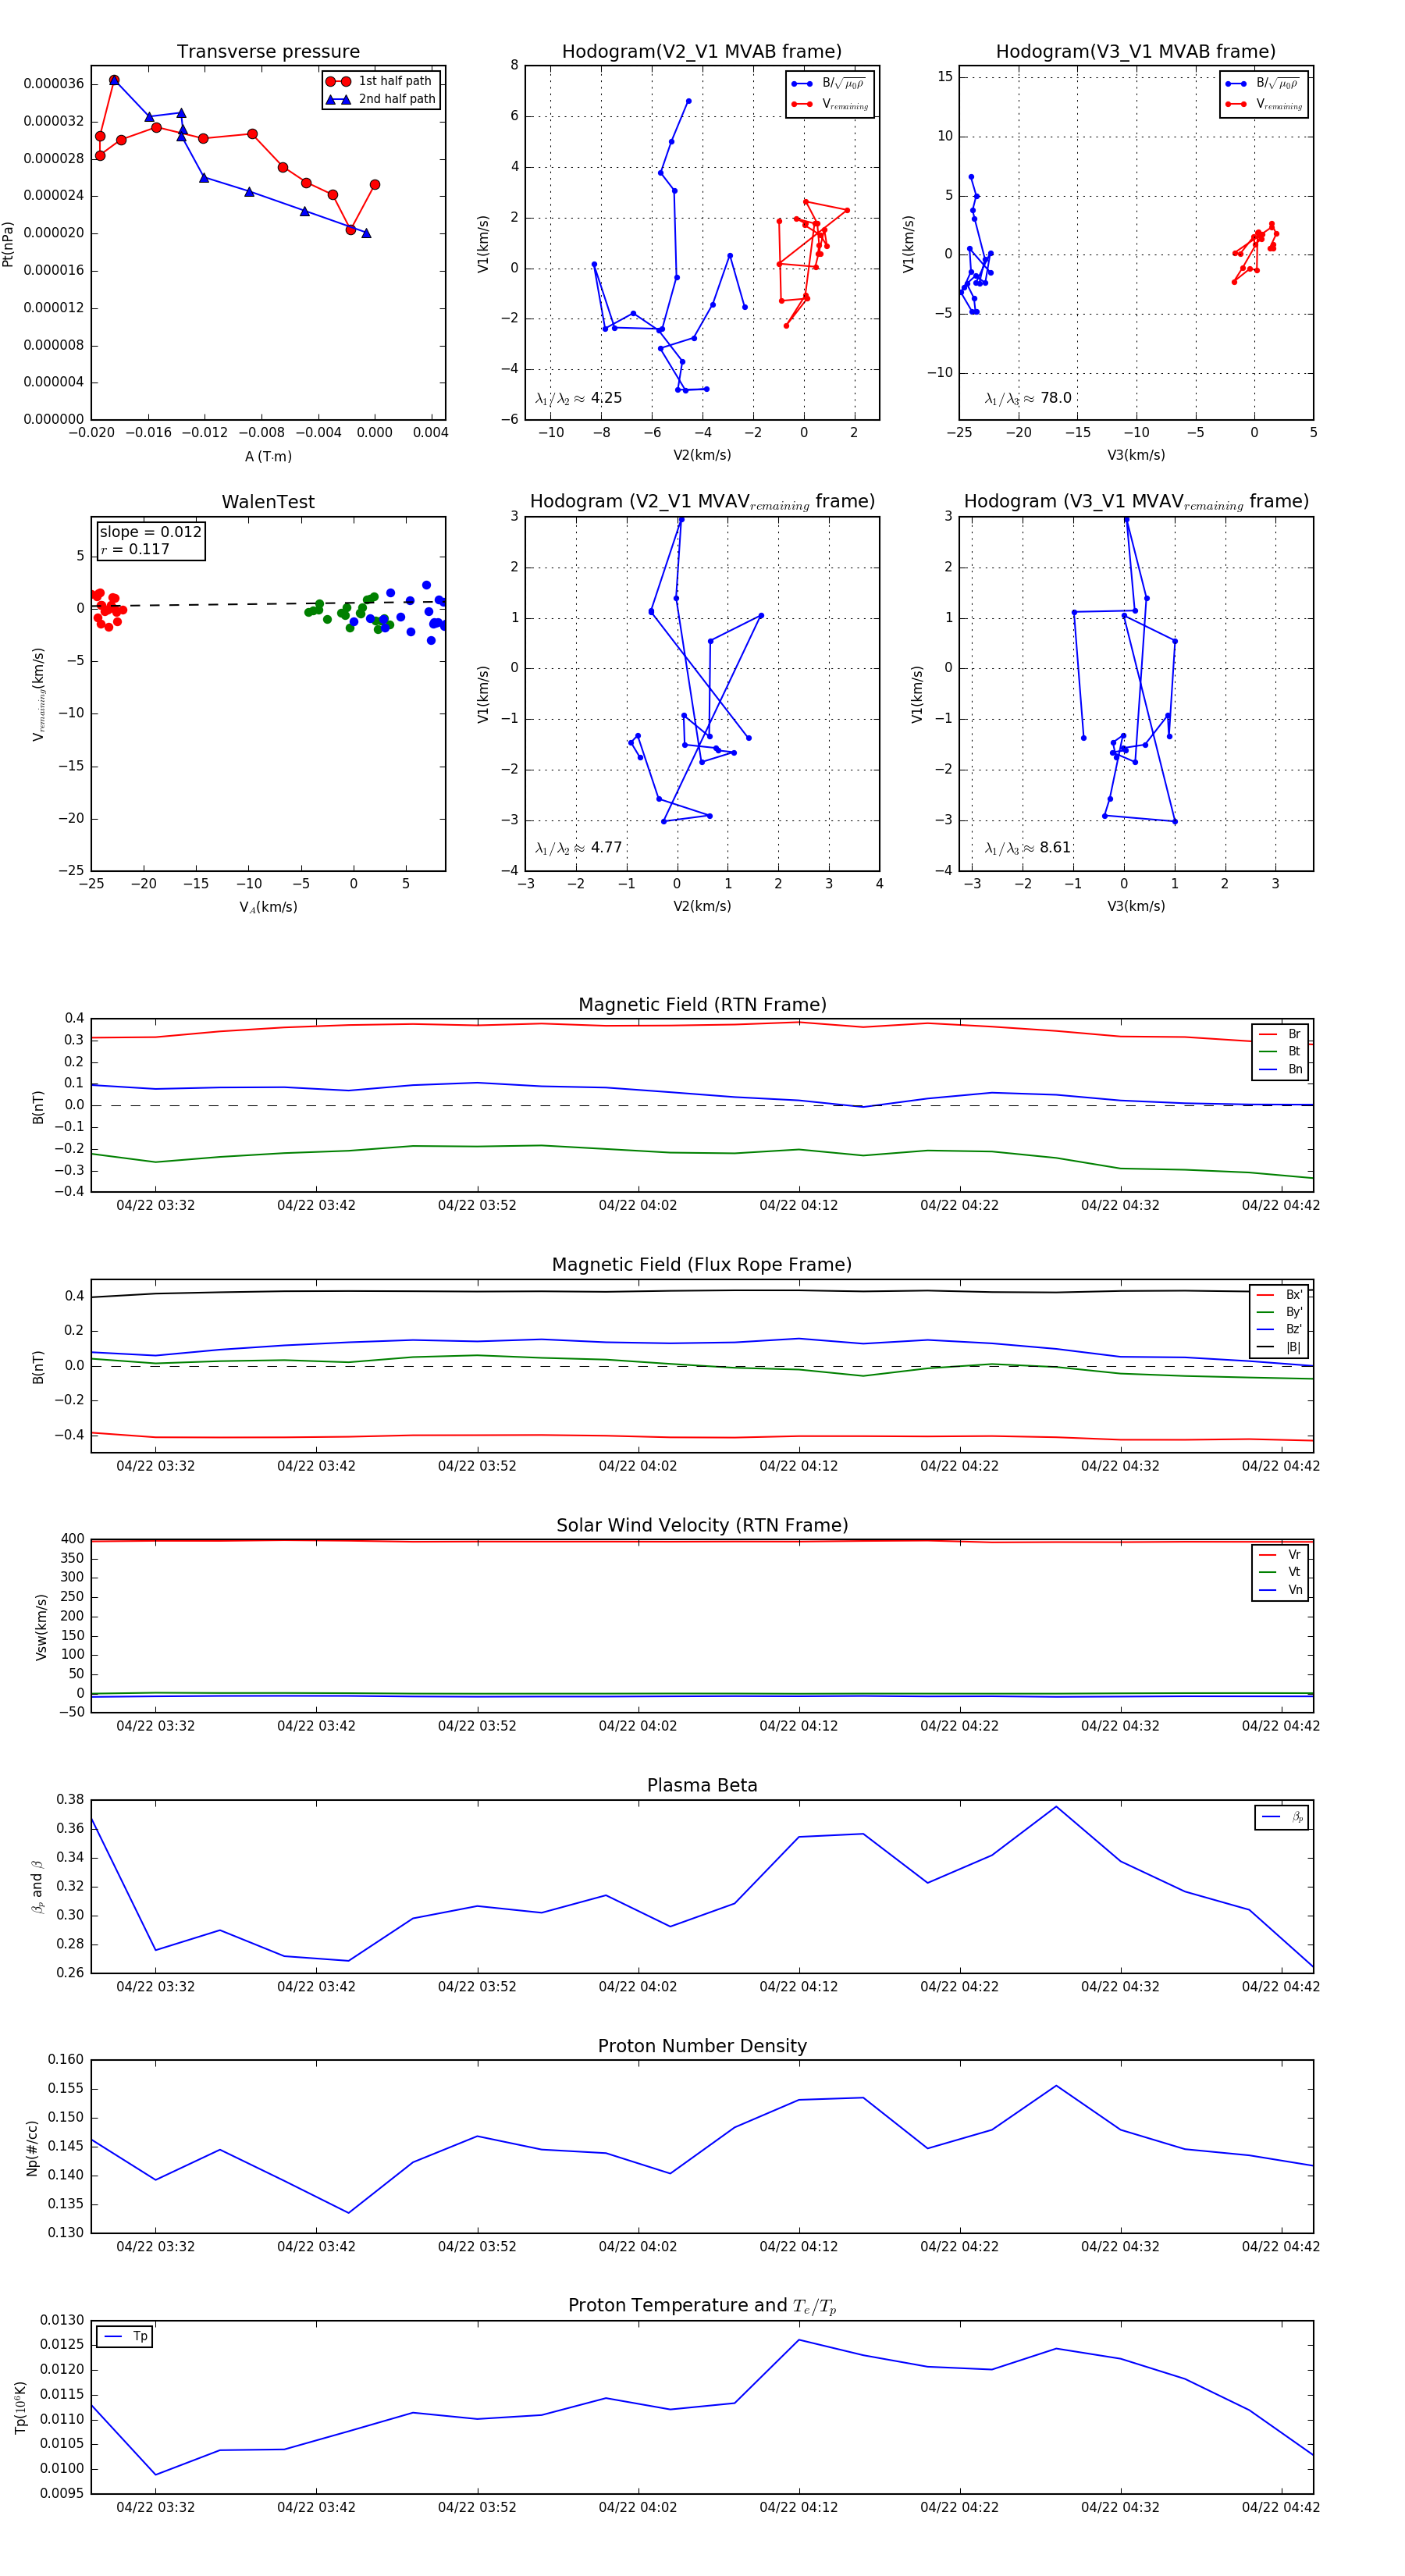Click the "Hodogram(V3_V1 MVAB frame)" title
This screenshot has height=2576, width=1405.
click(1136, 51)
